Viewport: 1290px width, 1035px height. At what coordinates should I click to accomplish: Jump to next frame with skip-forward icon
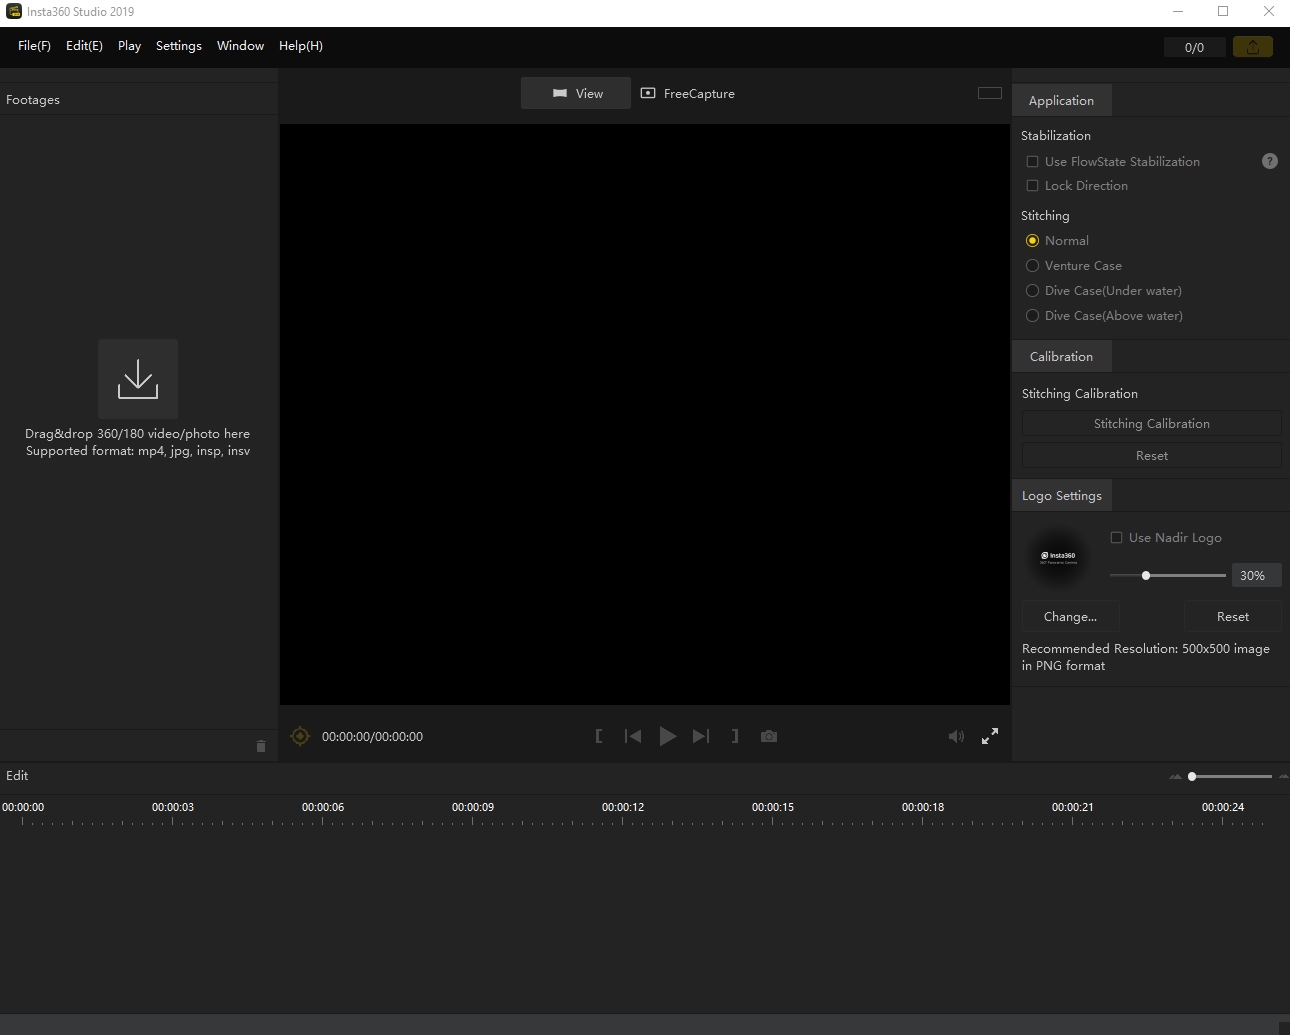701,736
